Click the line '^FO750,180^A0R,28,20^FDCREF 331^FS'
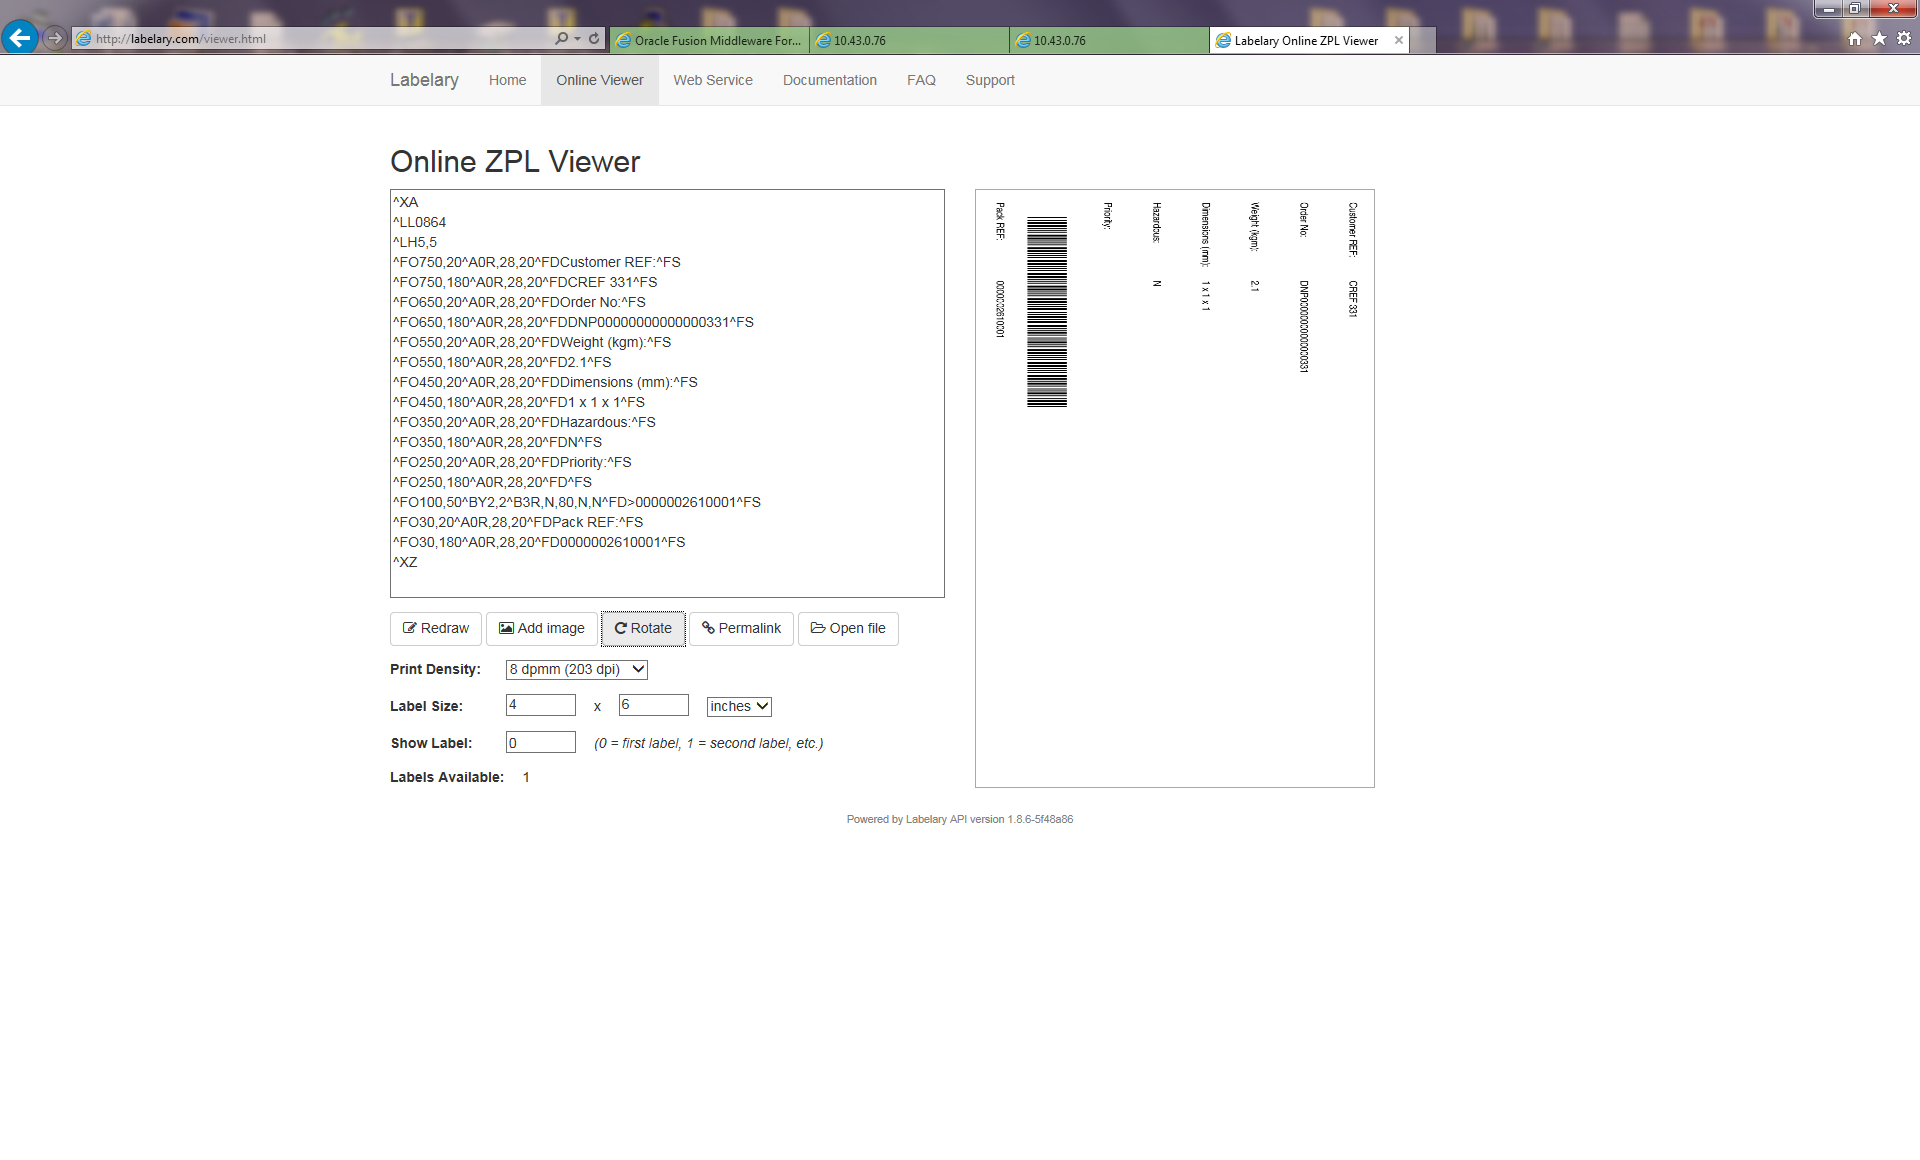This screenshot has width=1920, height=1160. (525, 282)
